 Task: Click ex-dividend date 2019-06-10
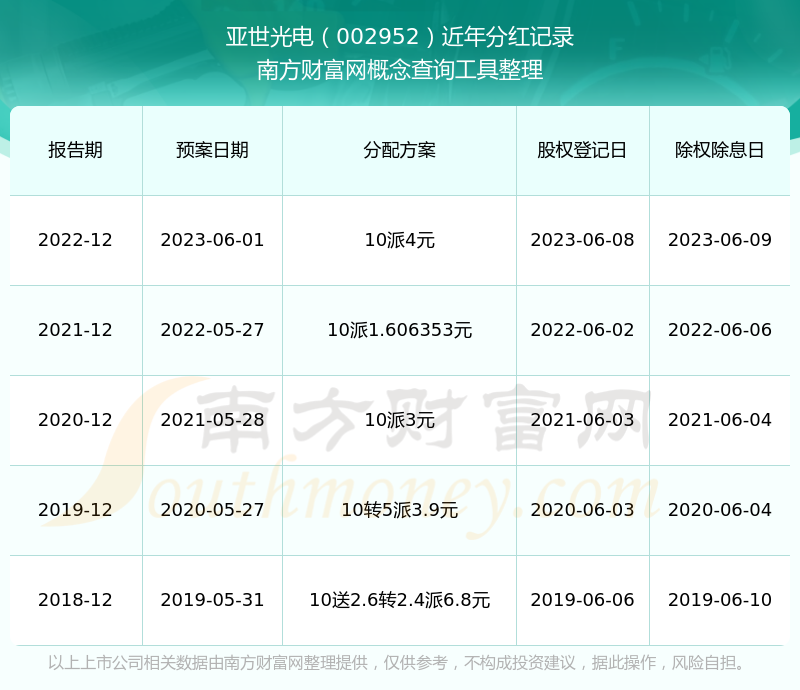719,600
